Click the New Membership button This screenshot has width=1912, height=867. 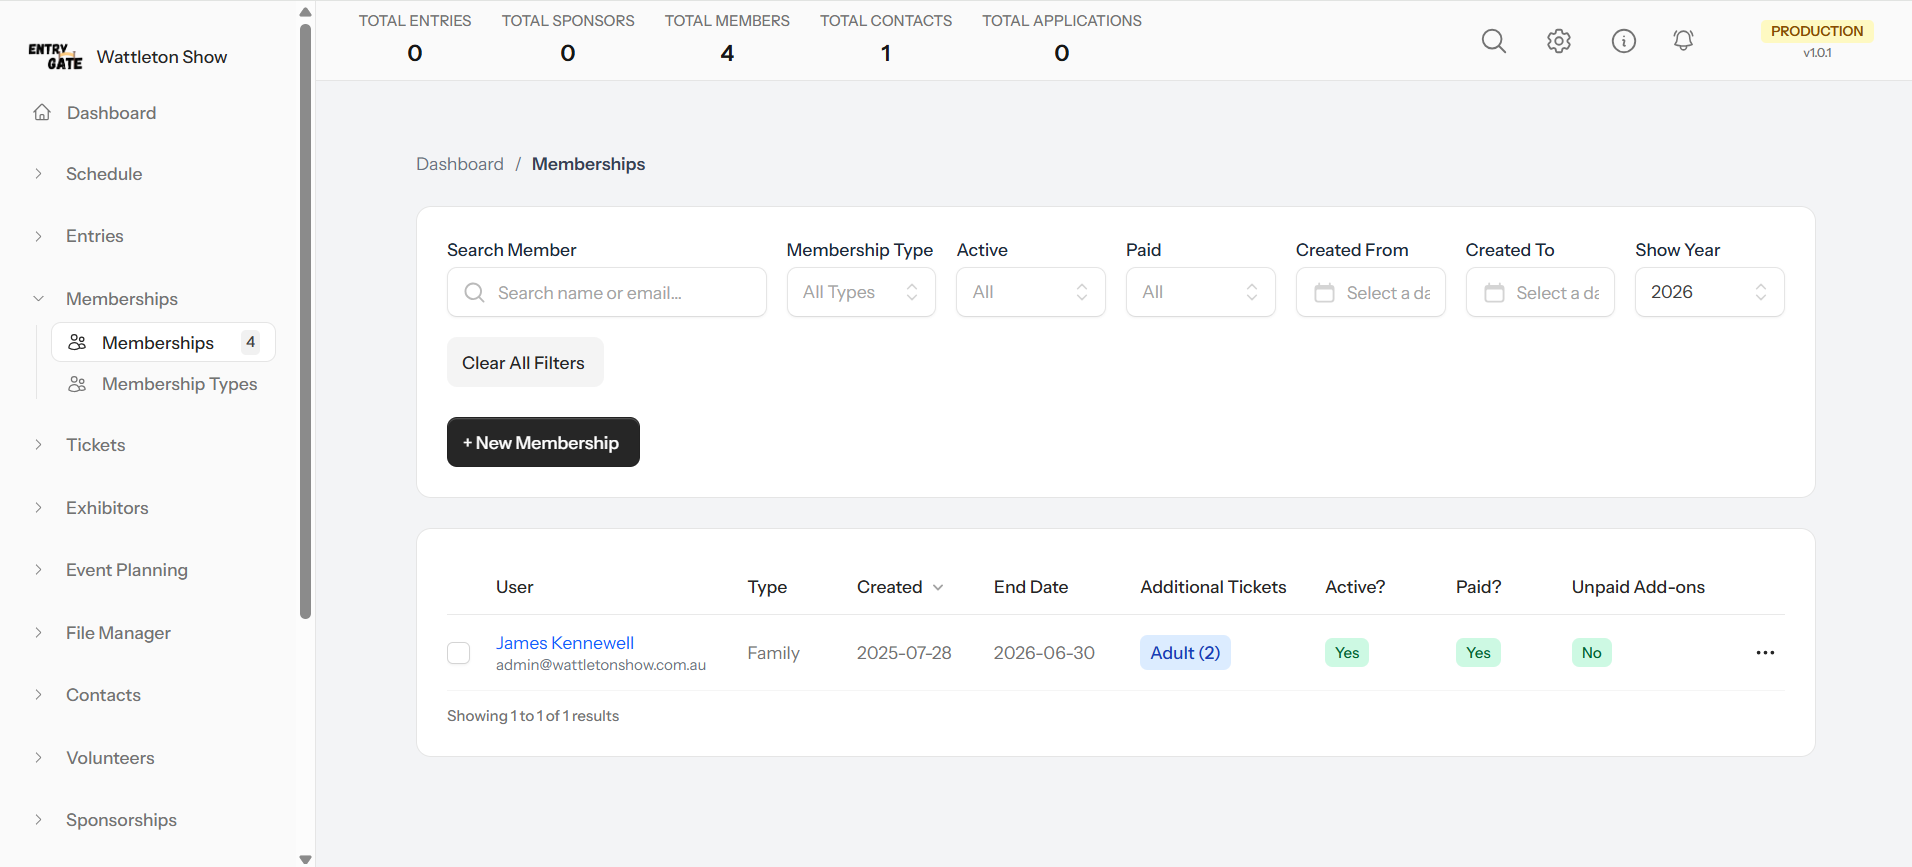point(542,442)
